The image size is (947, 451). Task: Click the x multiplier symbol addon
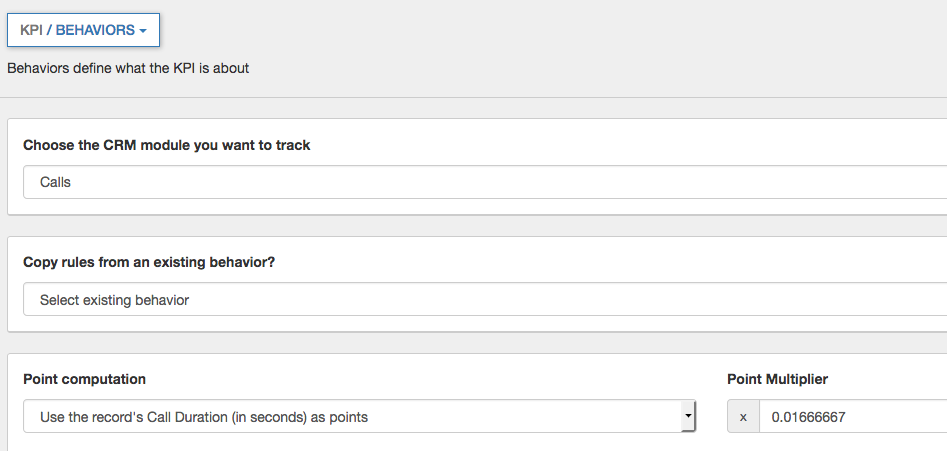pos(743,417)
